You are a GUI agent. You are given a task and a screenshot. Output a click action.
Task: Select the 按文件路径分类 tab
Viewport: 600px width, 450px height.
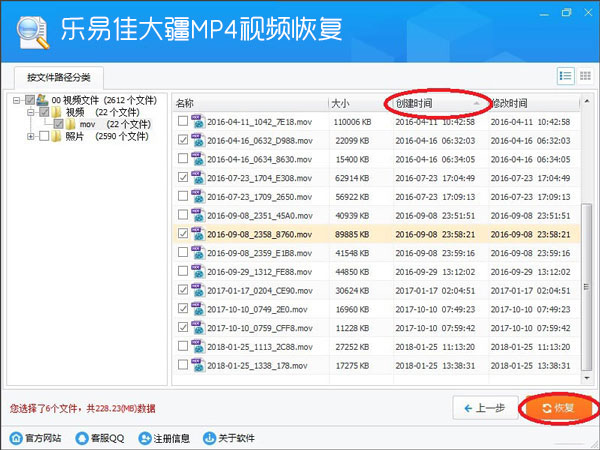59,78
